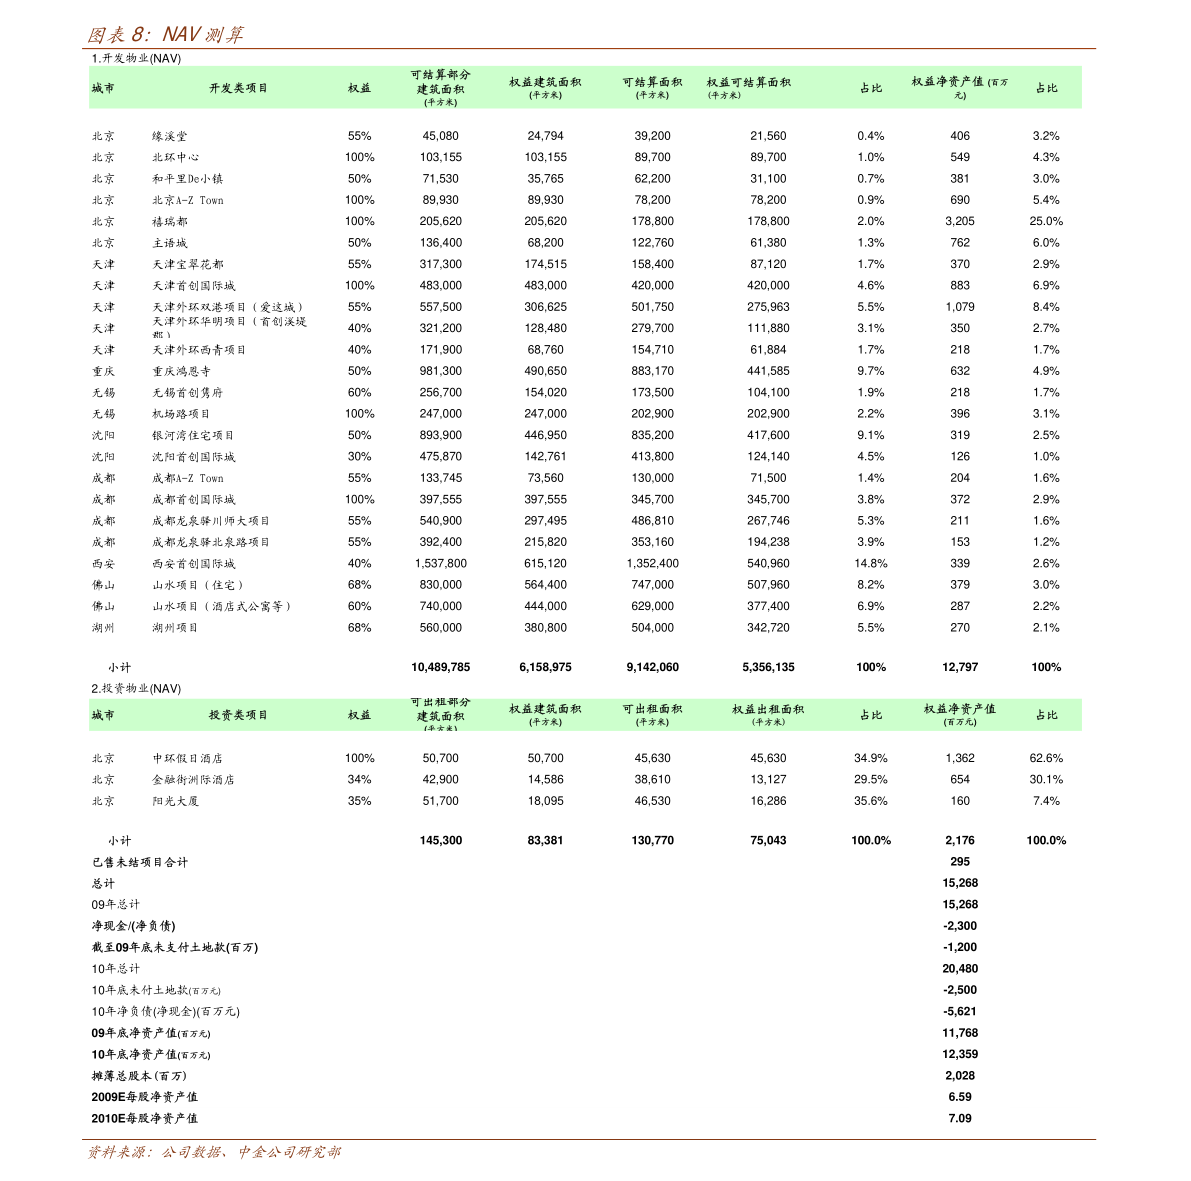Select the '10年底未付土地款' label
Screen dimensions: 1191x1181
[x=140, y=990]
